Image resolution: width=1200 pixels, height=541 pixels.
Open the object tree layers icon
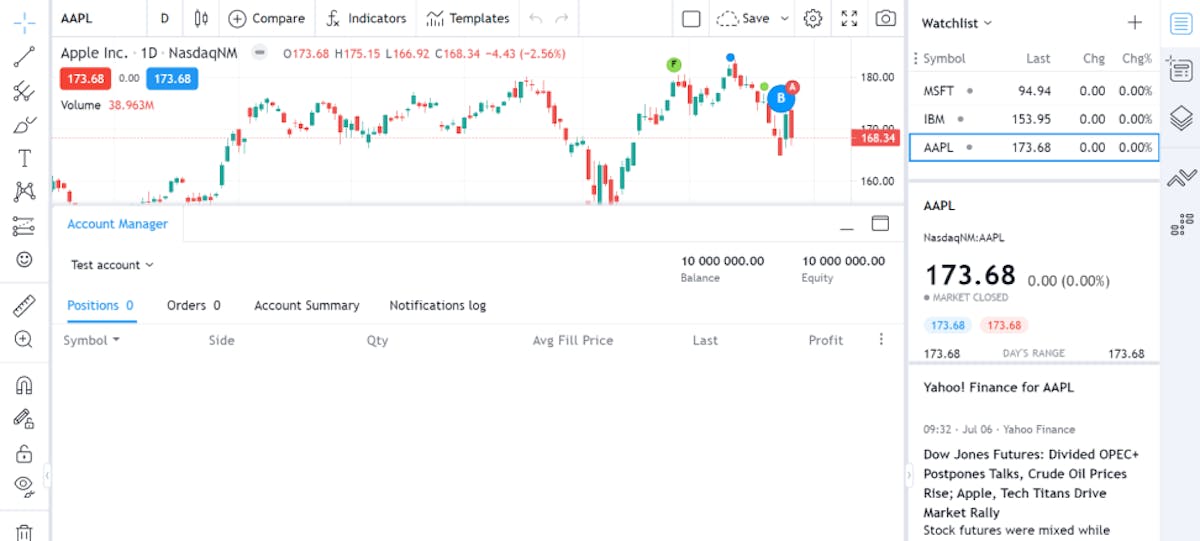tap(1181, 117)
